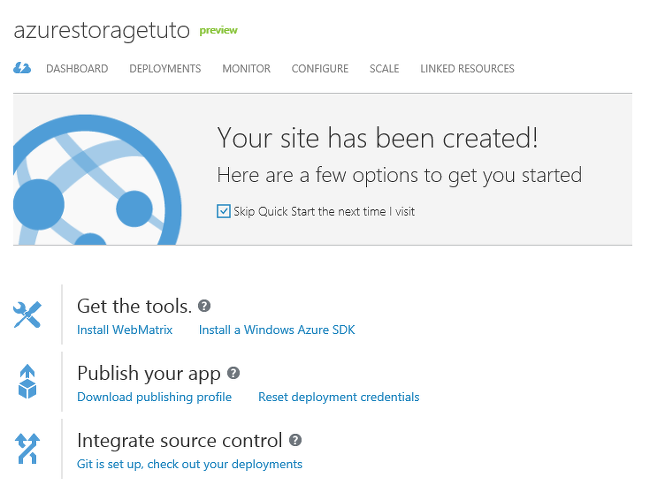
Task: Uncheck Skip Quick Start the next time I visit
Action: 223,211
